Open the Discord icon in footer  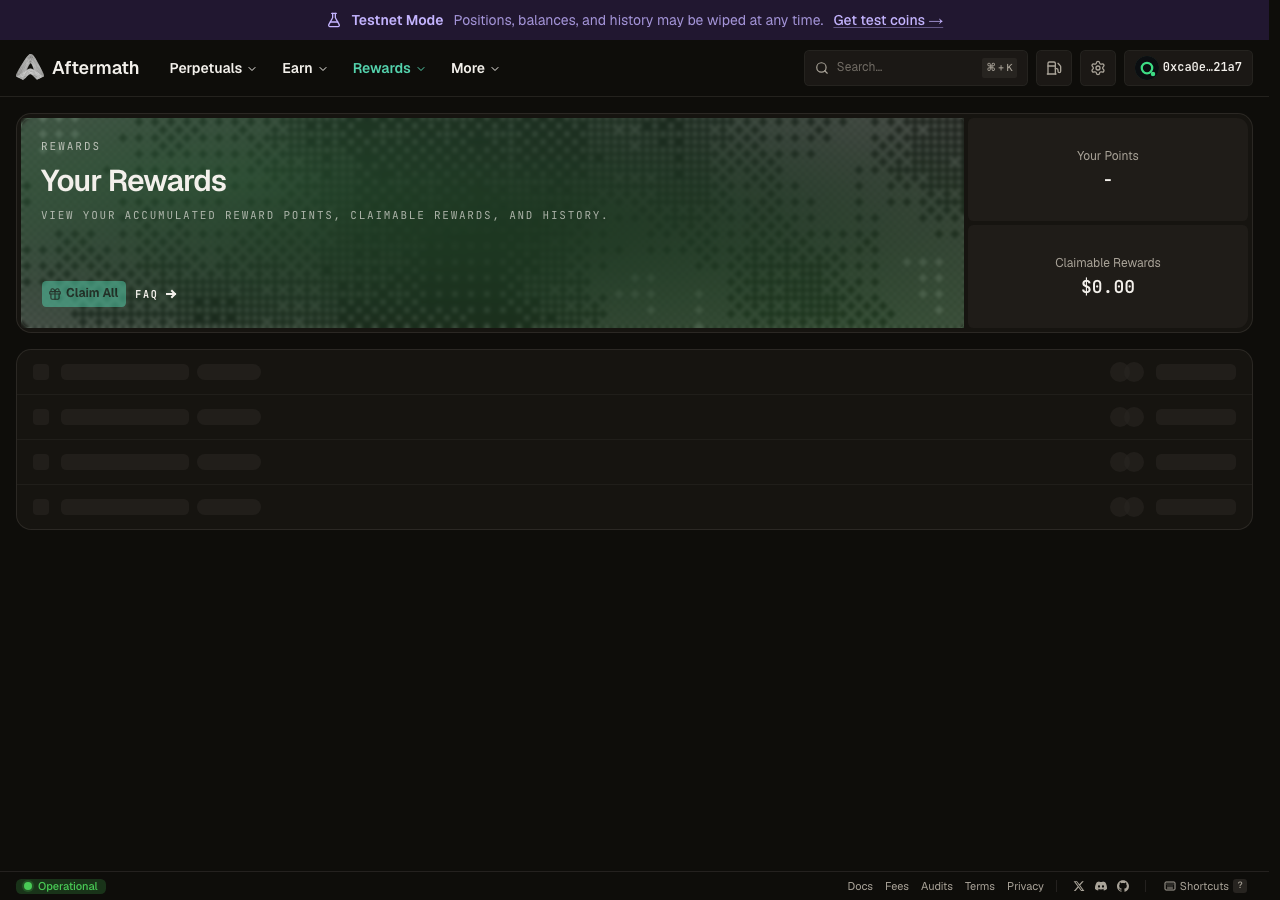tap(1101, 886)
